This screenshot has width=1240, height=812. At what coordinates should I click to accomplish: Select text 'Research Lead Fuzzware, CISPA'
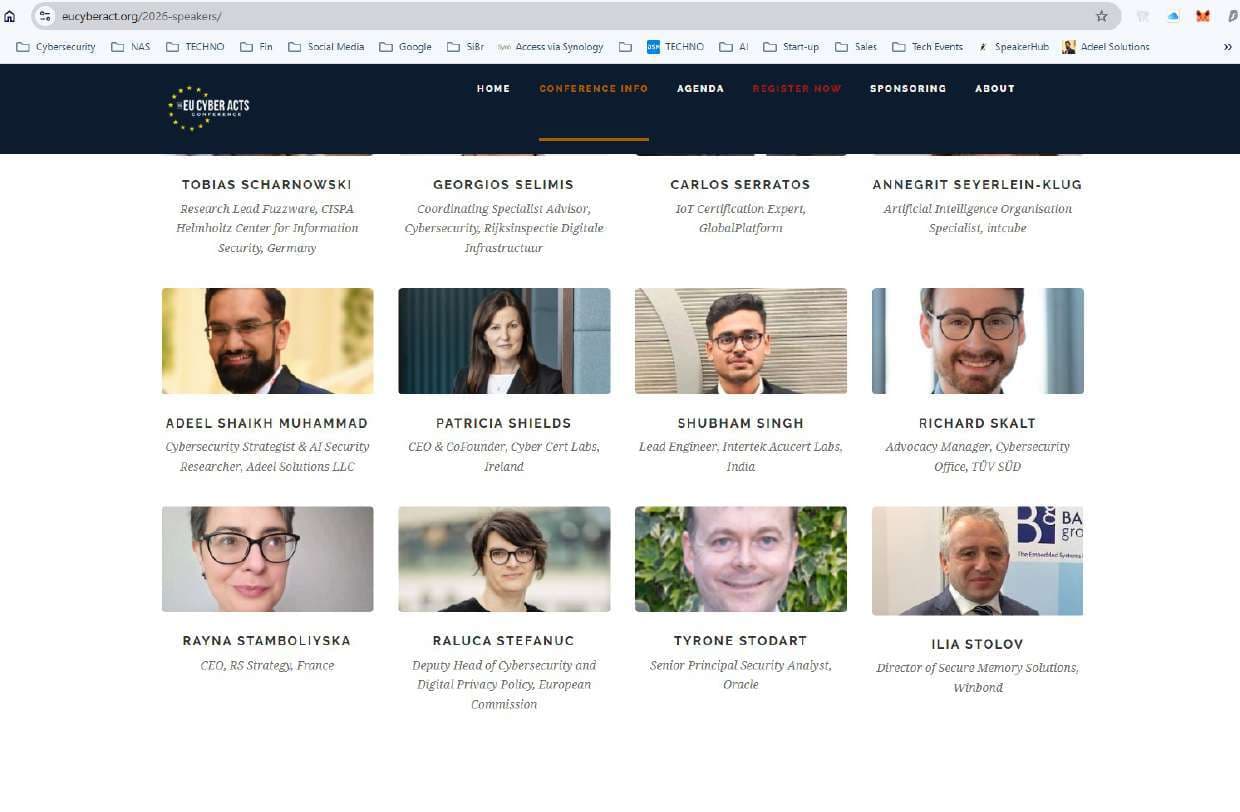point(267,209)
